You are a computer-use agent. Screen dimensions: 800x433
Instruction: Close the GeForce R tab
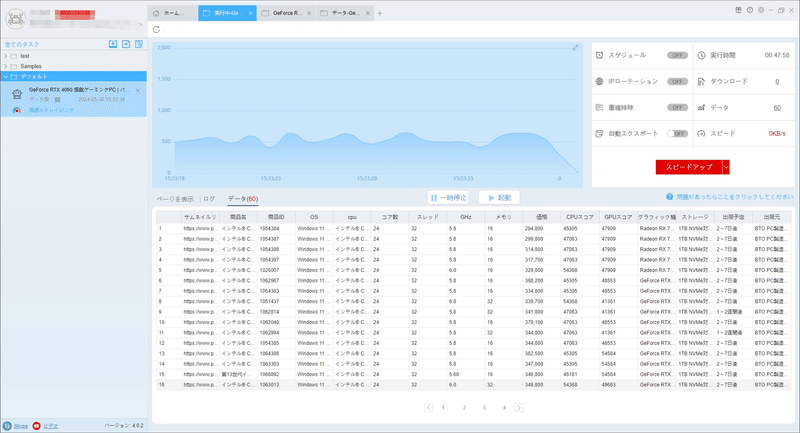pyautogui.click(x=309, y=13)
